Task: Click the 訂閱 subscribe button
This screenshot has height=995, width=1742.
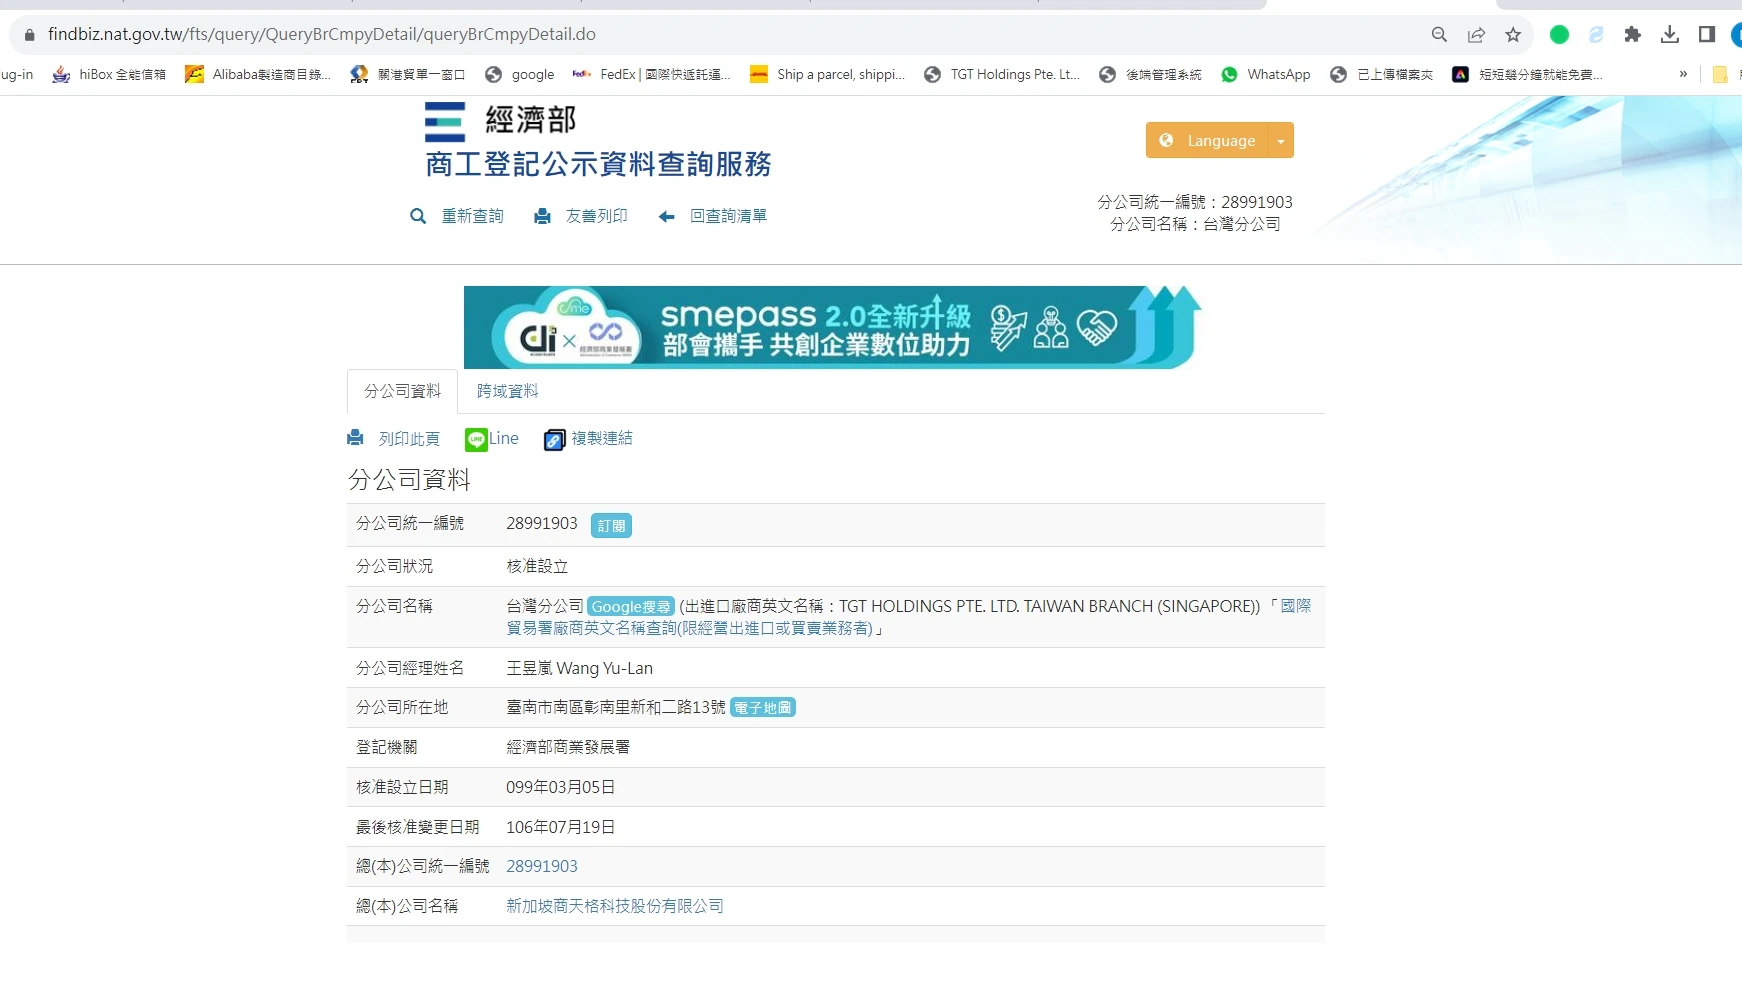Action: (611, 526)
